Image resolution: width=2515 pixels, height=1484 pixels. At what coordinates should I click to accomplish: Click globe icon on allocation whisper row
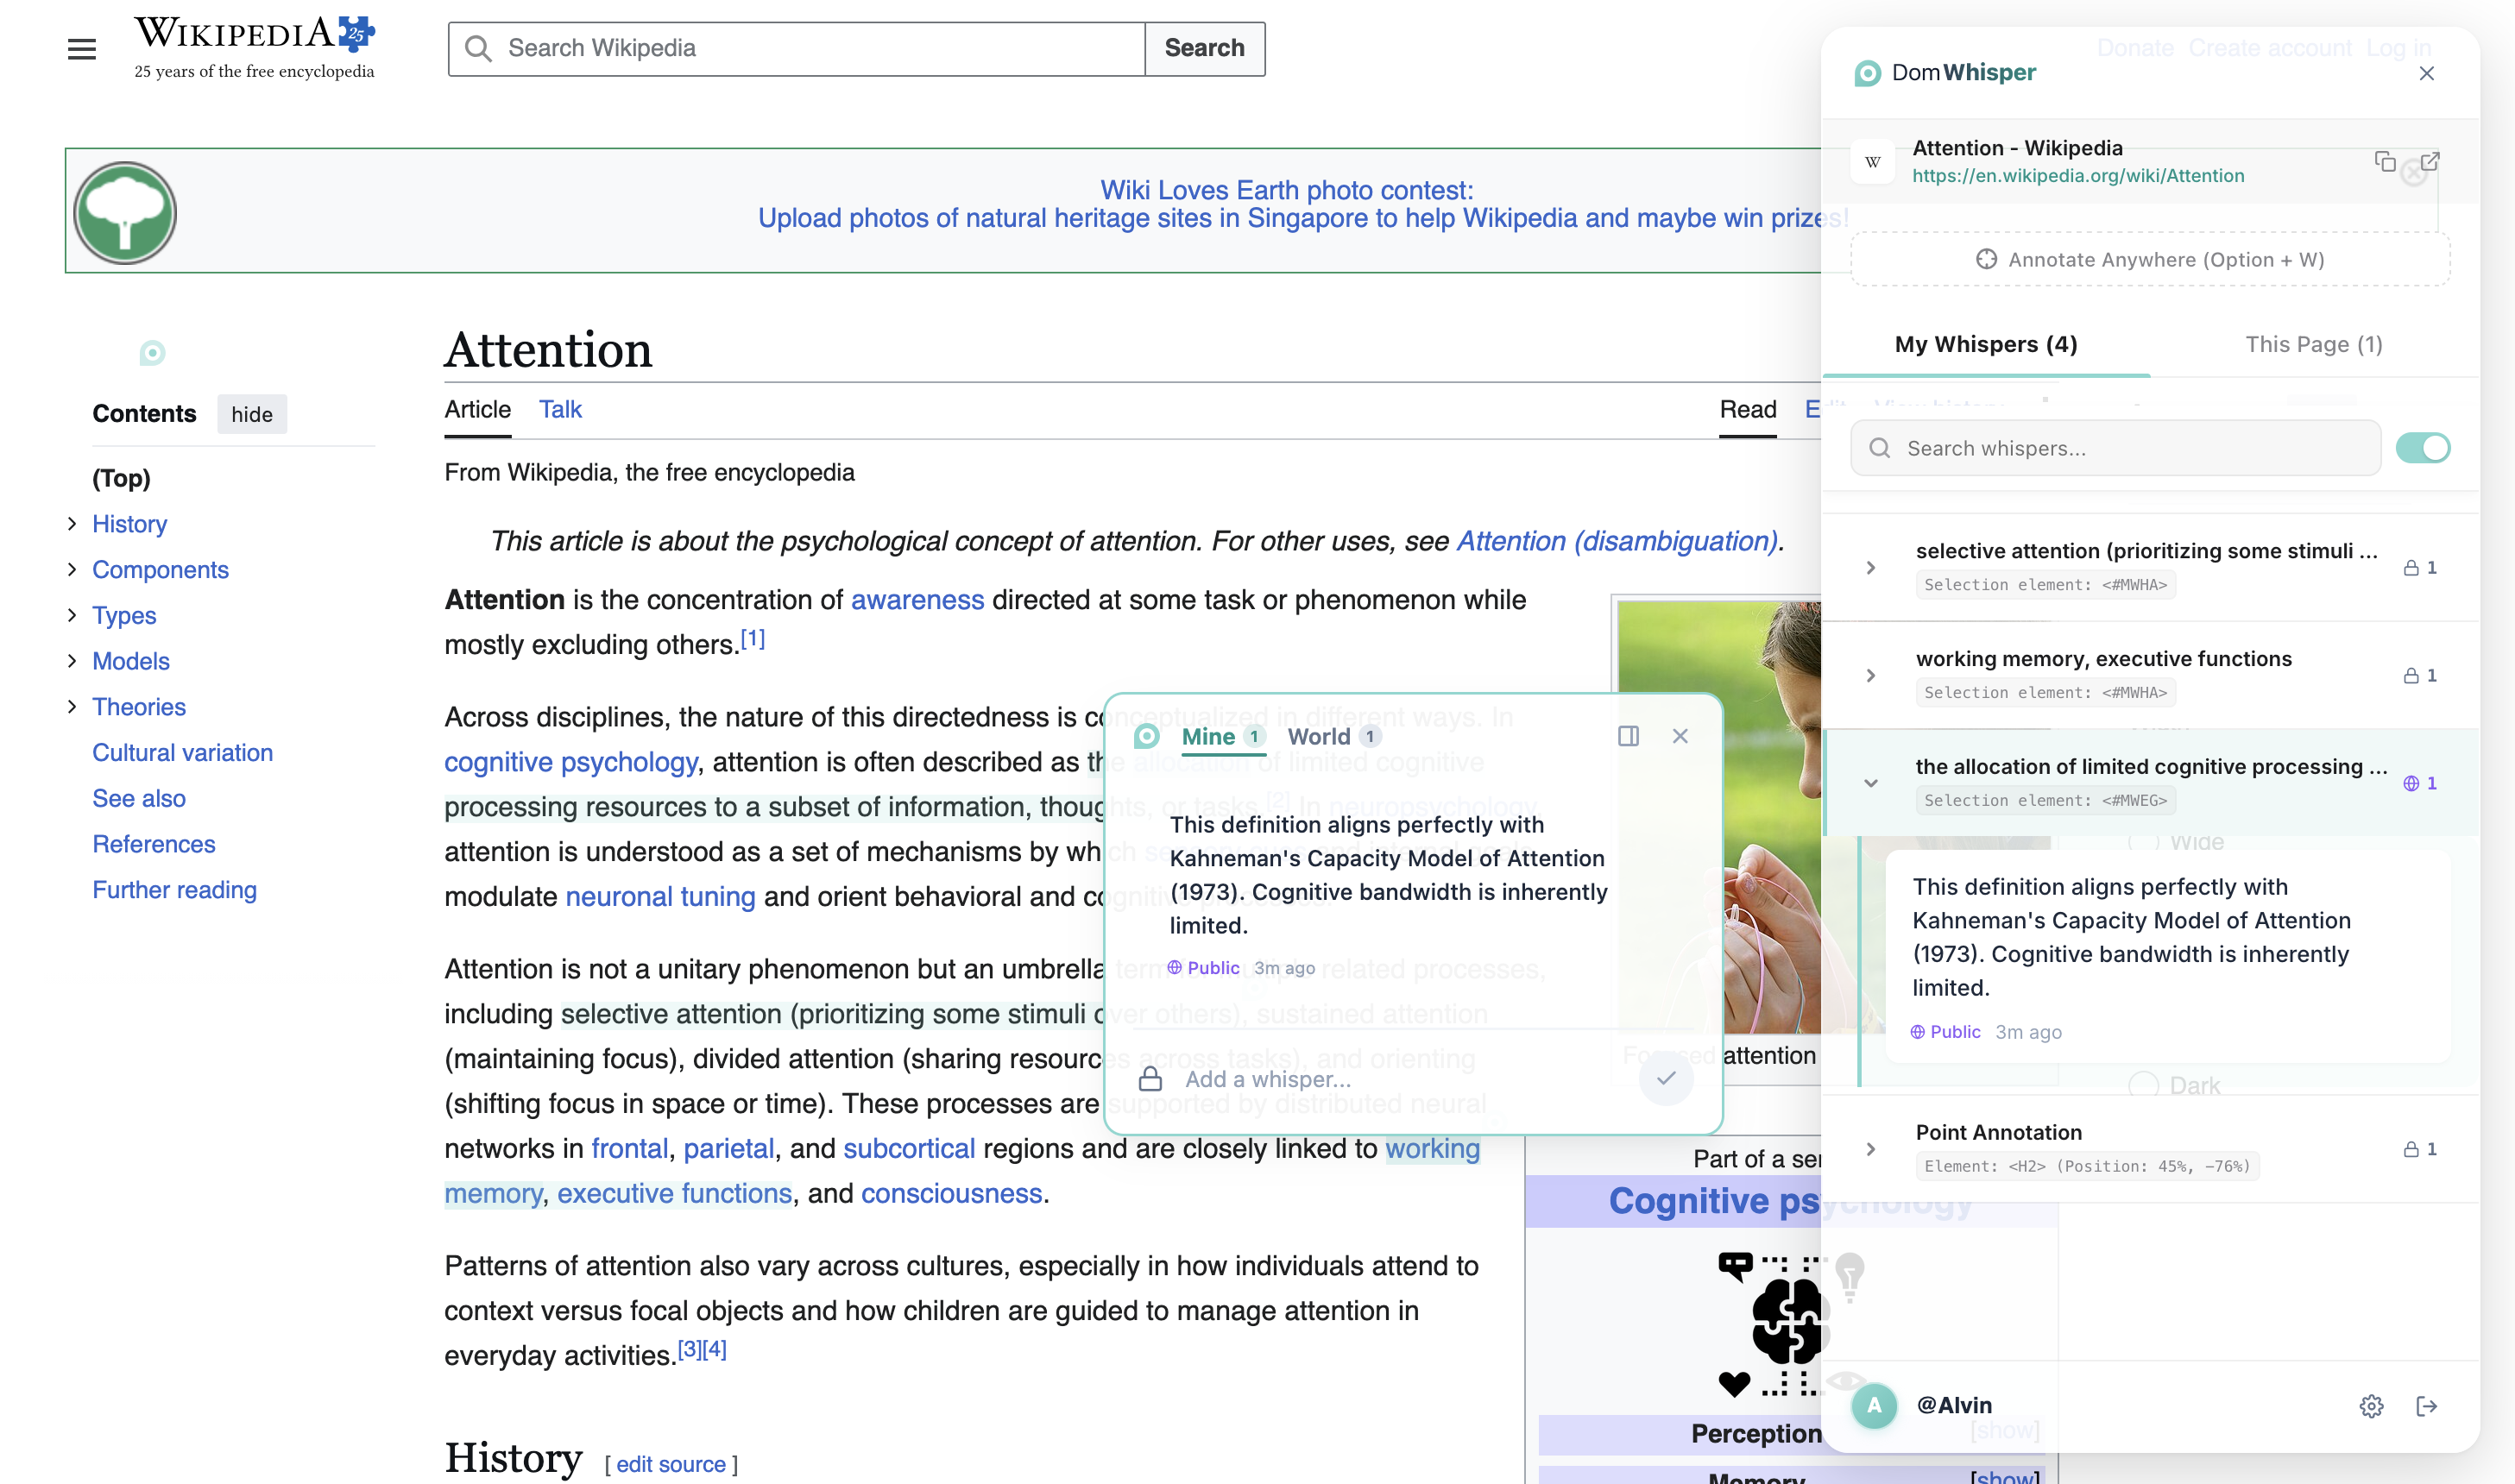[x=2411, y=783]
